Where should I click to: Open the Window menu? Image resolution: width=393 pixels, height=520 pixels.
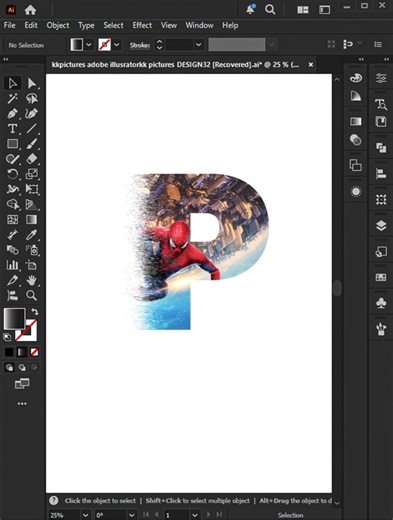[x=199, y=25]
